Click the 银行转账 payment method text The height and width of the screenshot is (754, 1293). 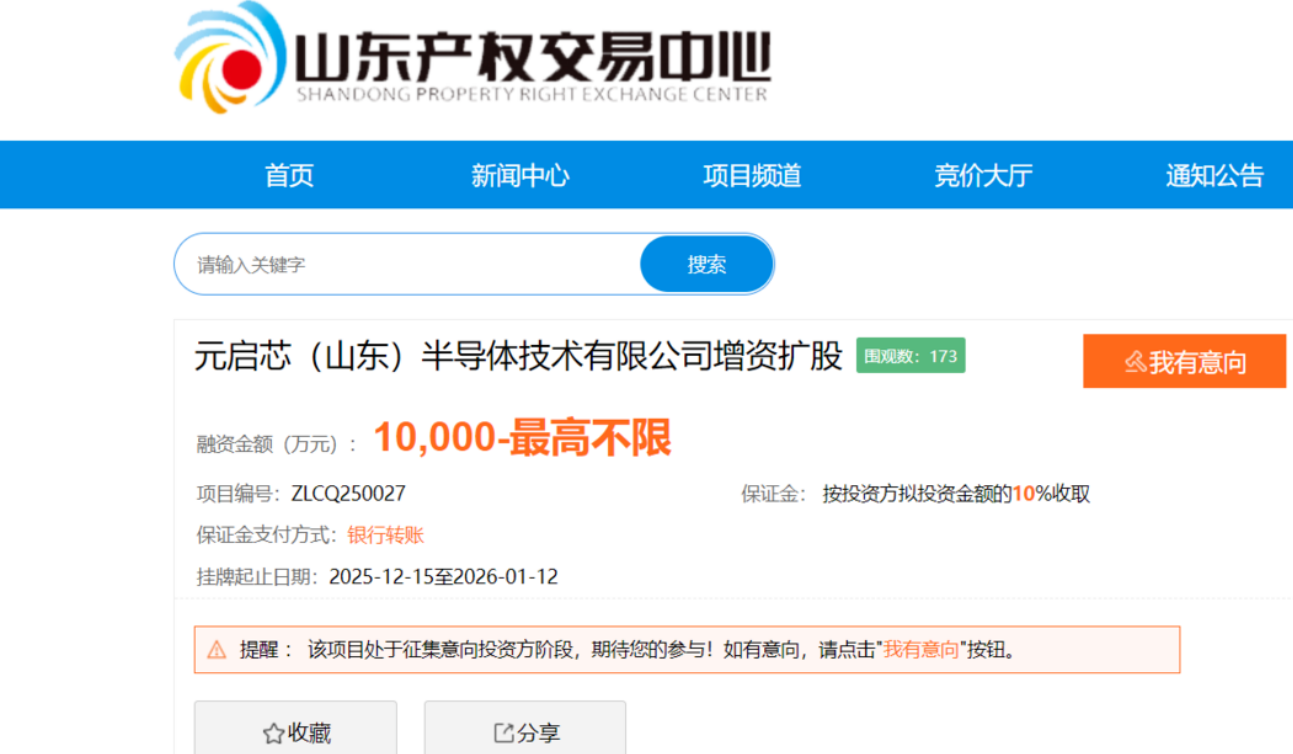click(386, 535)
